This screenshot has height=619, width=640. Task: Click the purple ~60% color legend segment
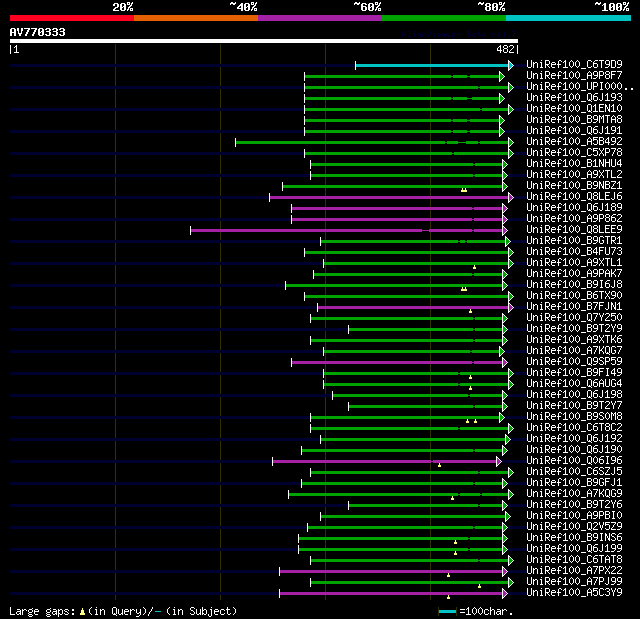320,18
